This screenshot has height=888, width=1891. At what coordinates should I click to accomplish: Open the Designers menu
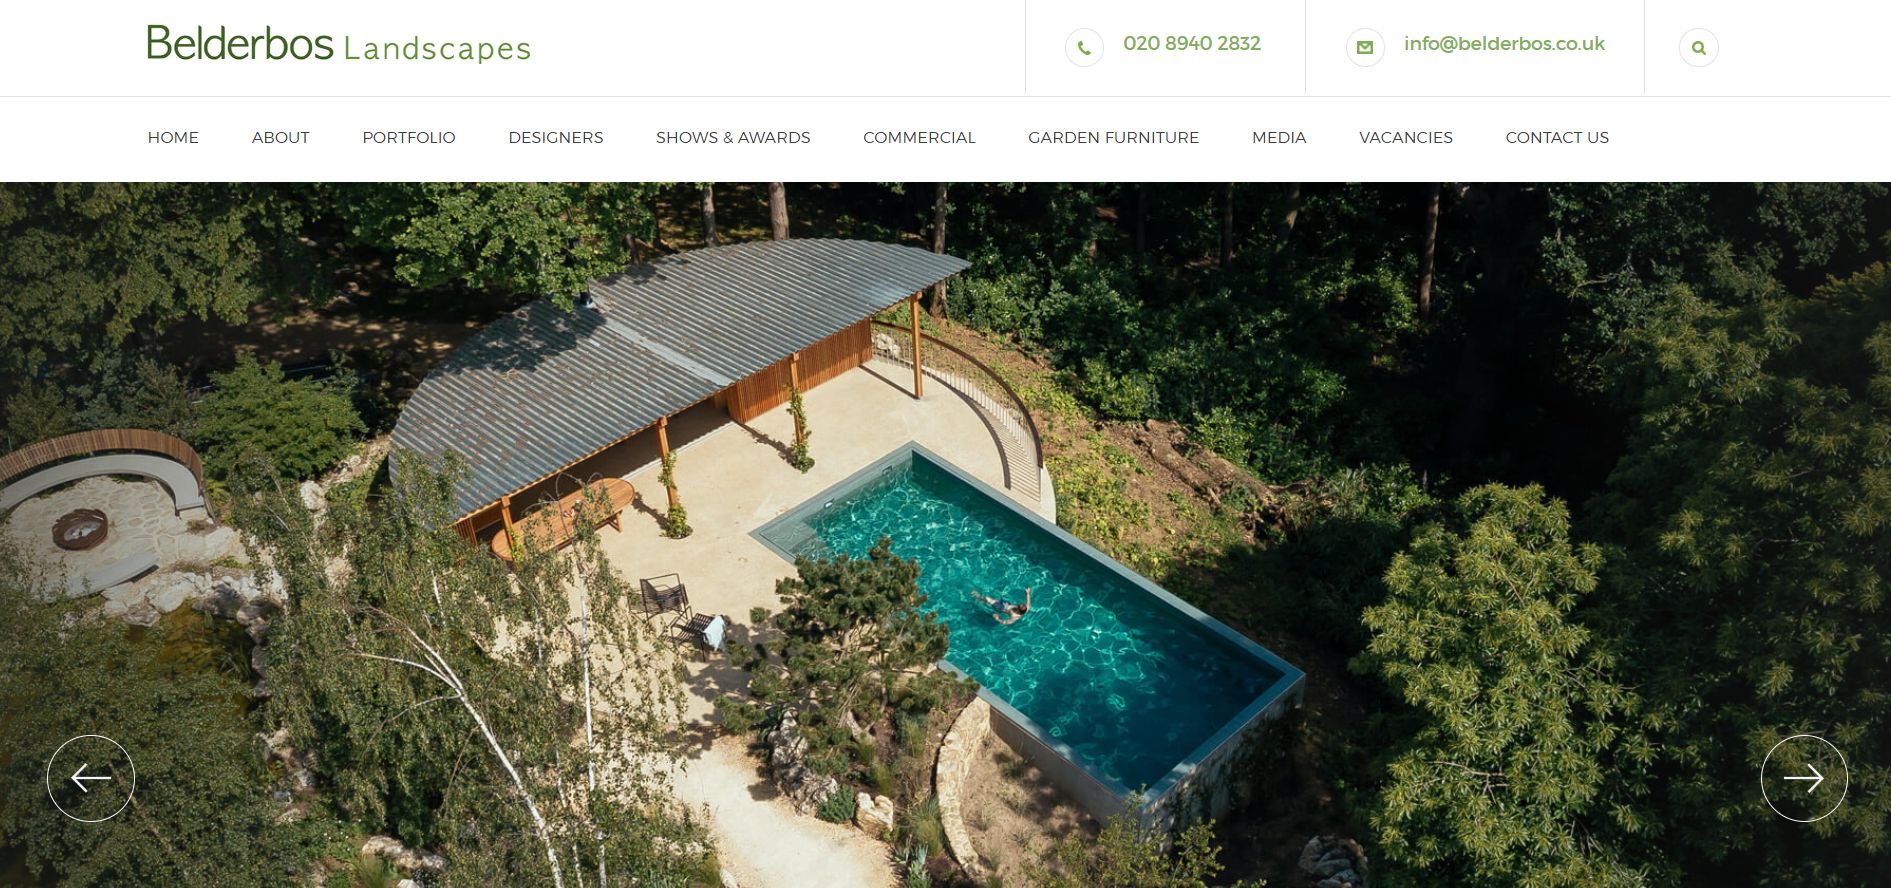556,138
